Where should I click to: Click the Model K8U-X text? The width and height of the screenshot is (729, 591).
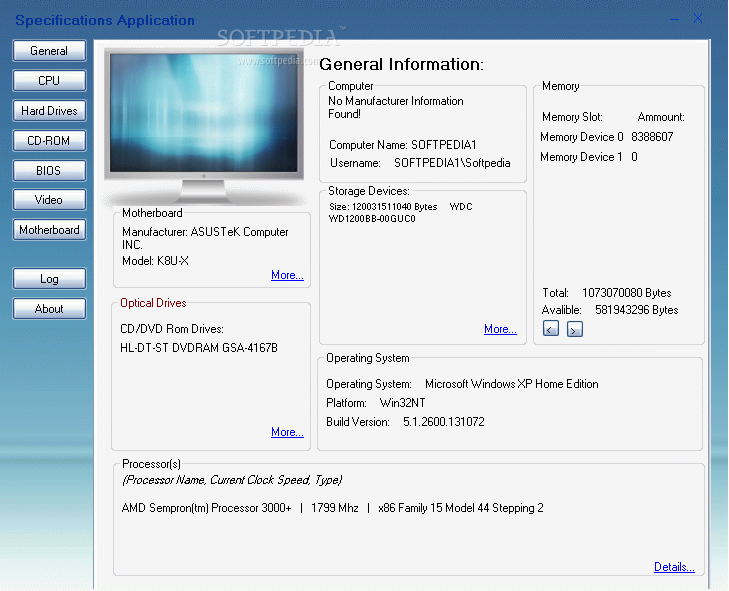coord(155,261)
